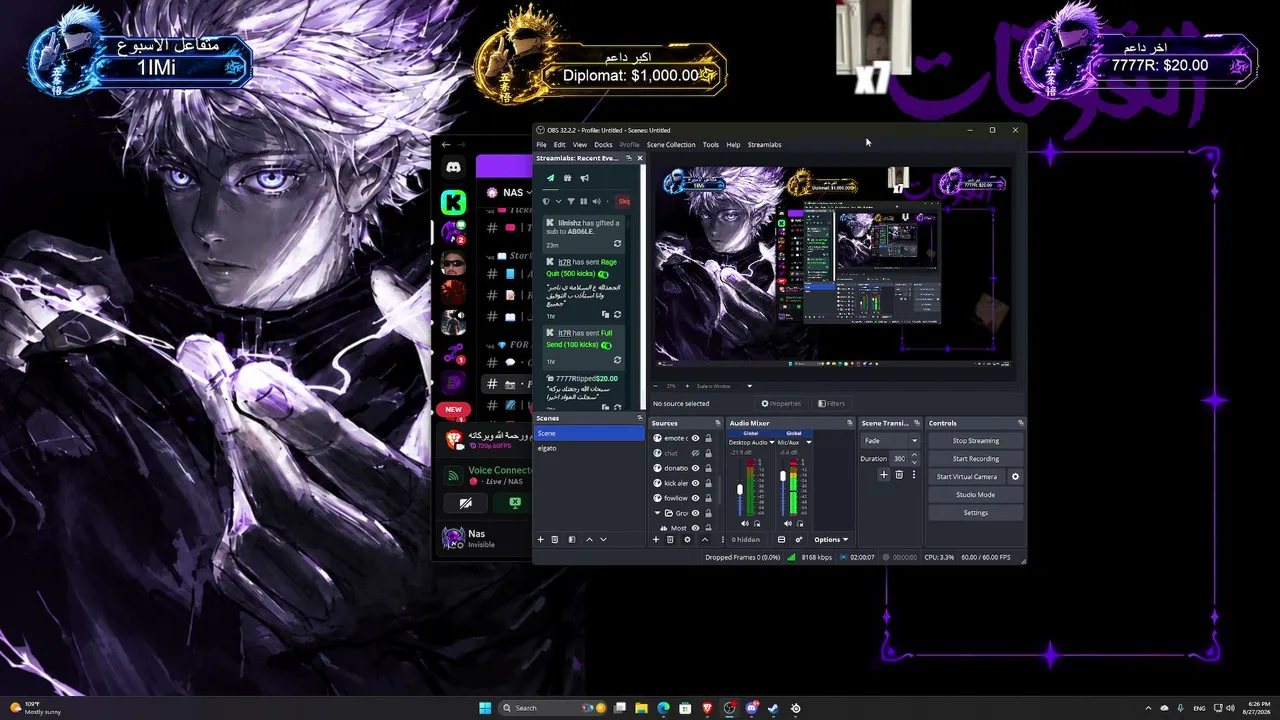
Task: Click the Streamlabs megaphone icon
Action: point(585,178)
